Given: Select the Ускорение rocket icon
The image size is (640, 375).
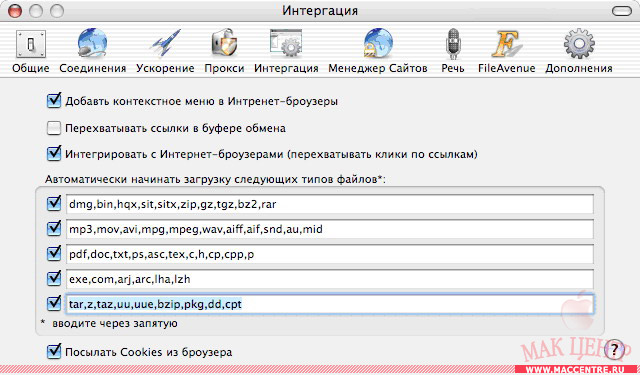Looking at the screenshot, I should pos(165,51).
